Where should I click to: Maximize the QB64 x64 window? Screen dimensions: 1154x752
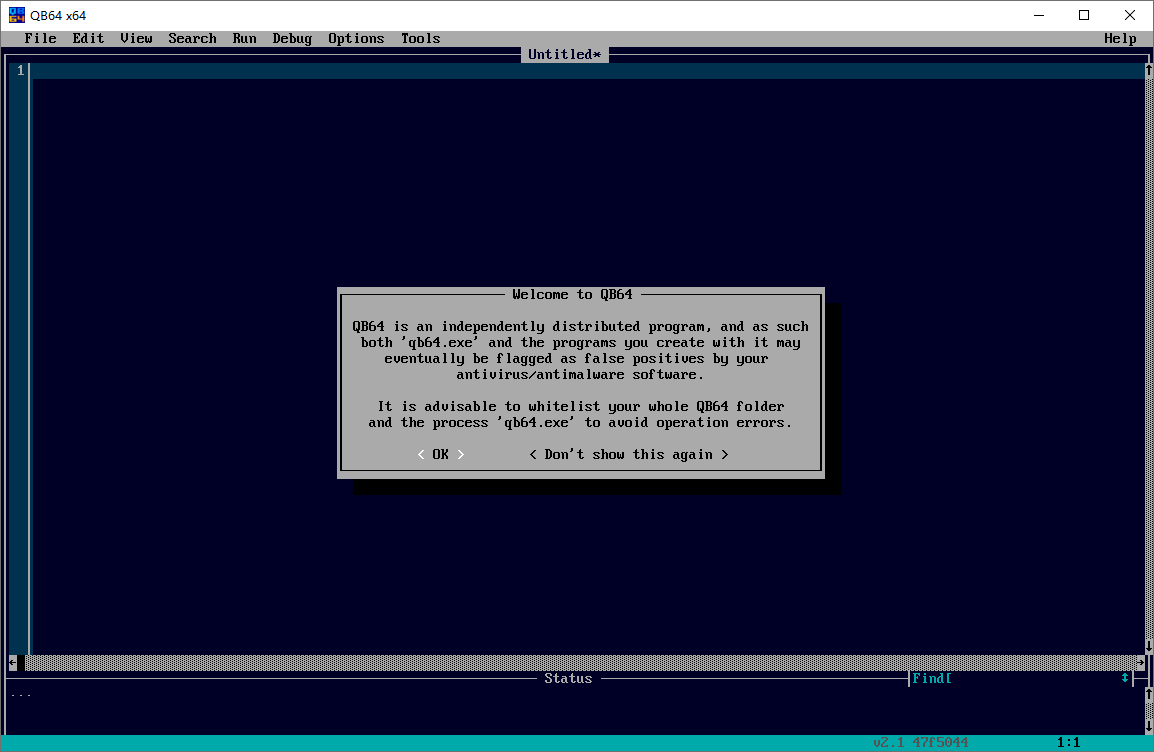(1083, 15)
